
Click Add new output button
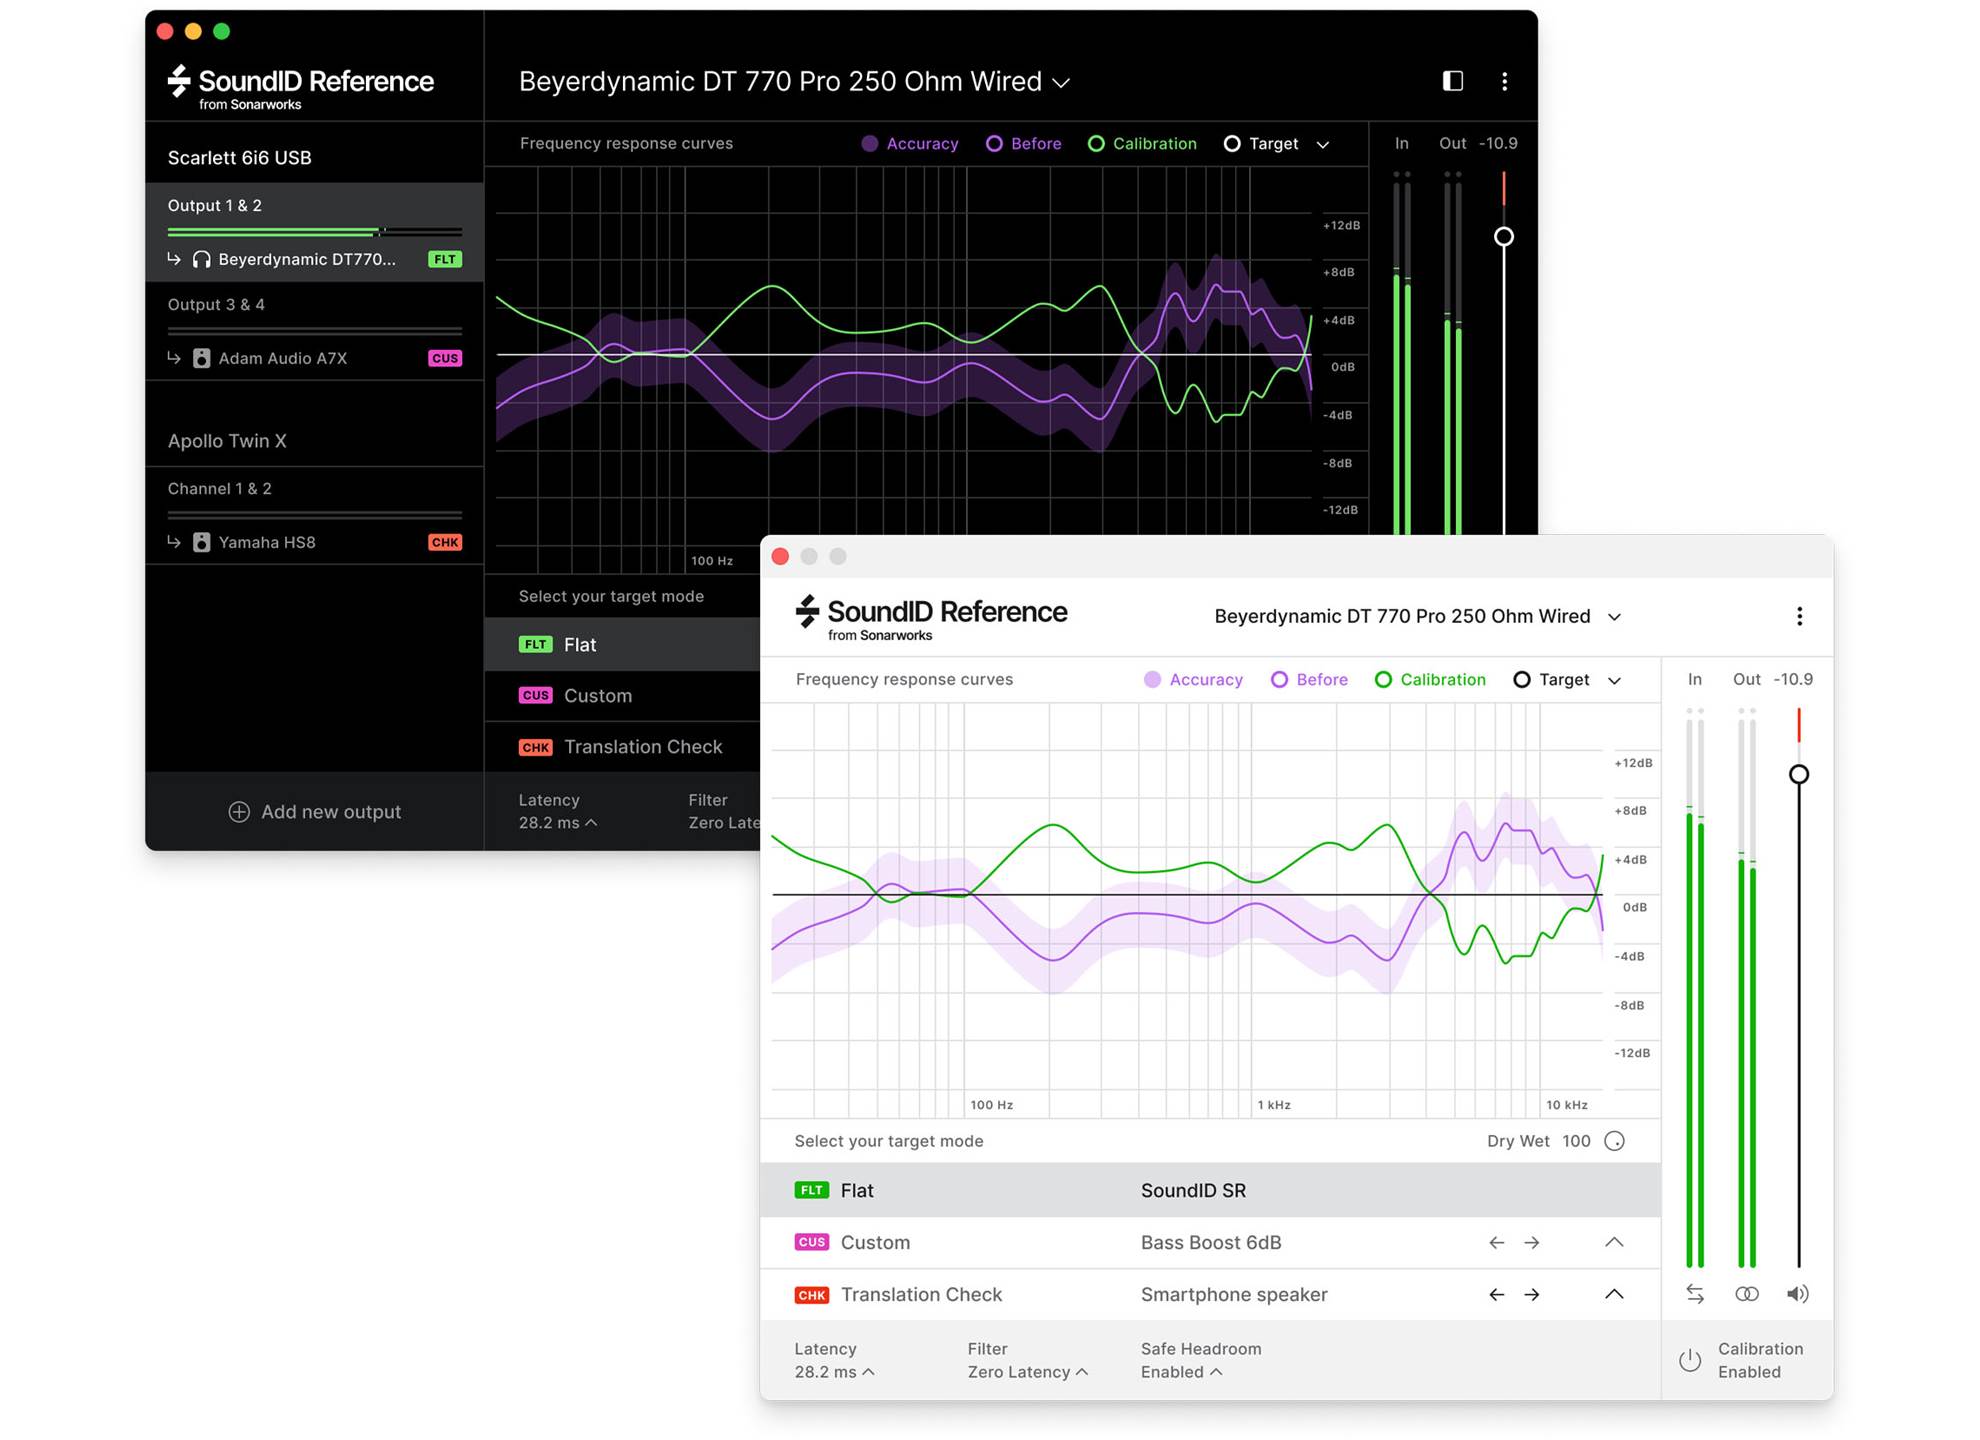315,812
